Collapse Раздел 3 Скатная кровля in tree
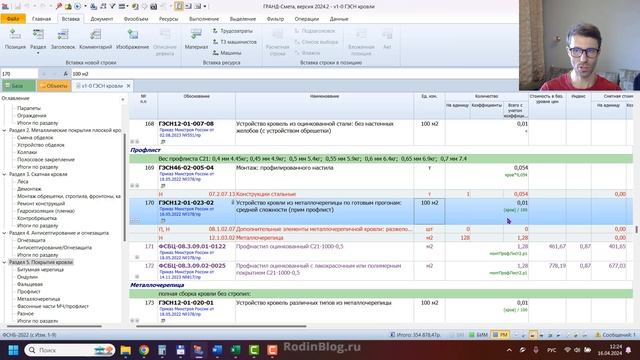Screen dimensions: 640x360 point(4,174)
